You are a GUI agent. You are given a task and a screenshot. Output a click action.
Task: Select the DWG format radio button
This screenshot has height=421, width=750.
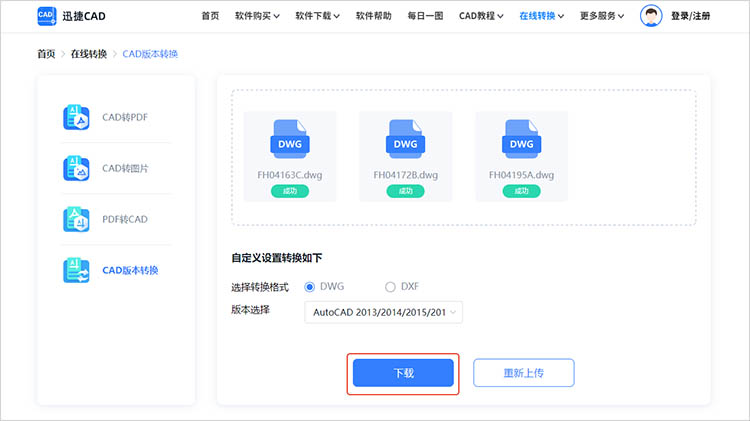pos(309,287)
